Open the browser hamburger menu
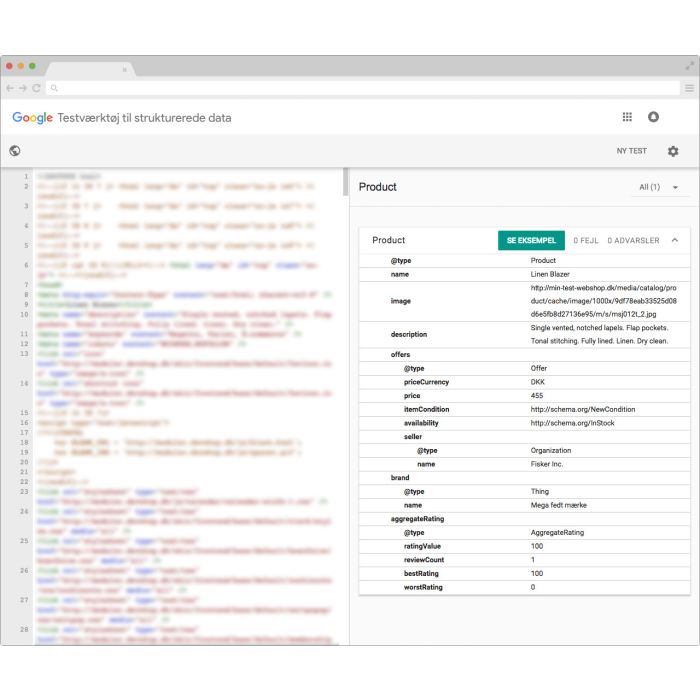Image resolution: width=700 pixels, height=700 pixels. (x=689, y=88)
